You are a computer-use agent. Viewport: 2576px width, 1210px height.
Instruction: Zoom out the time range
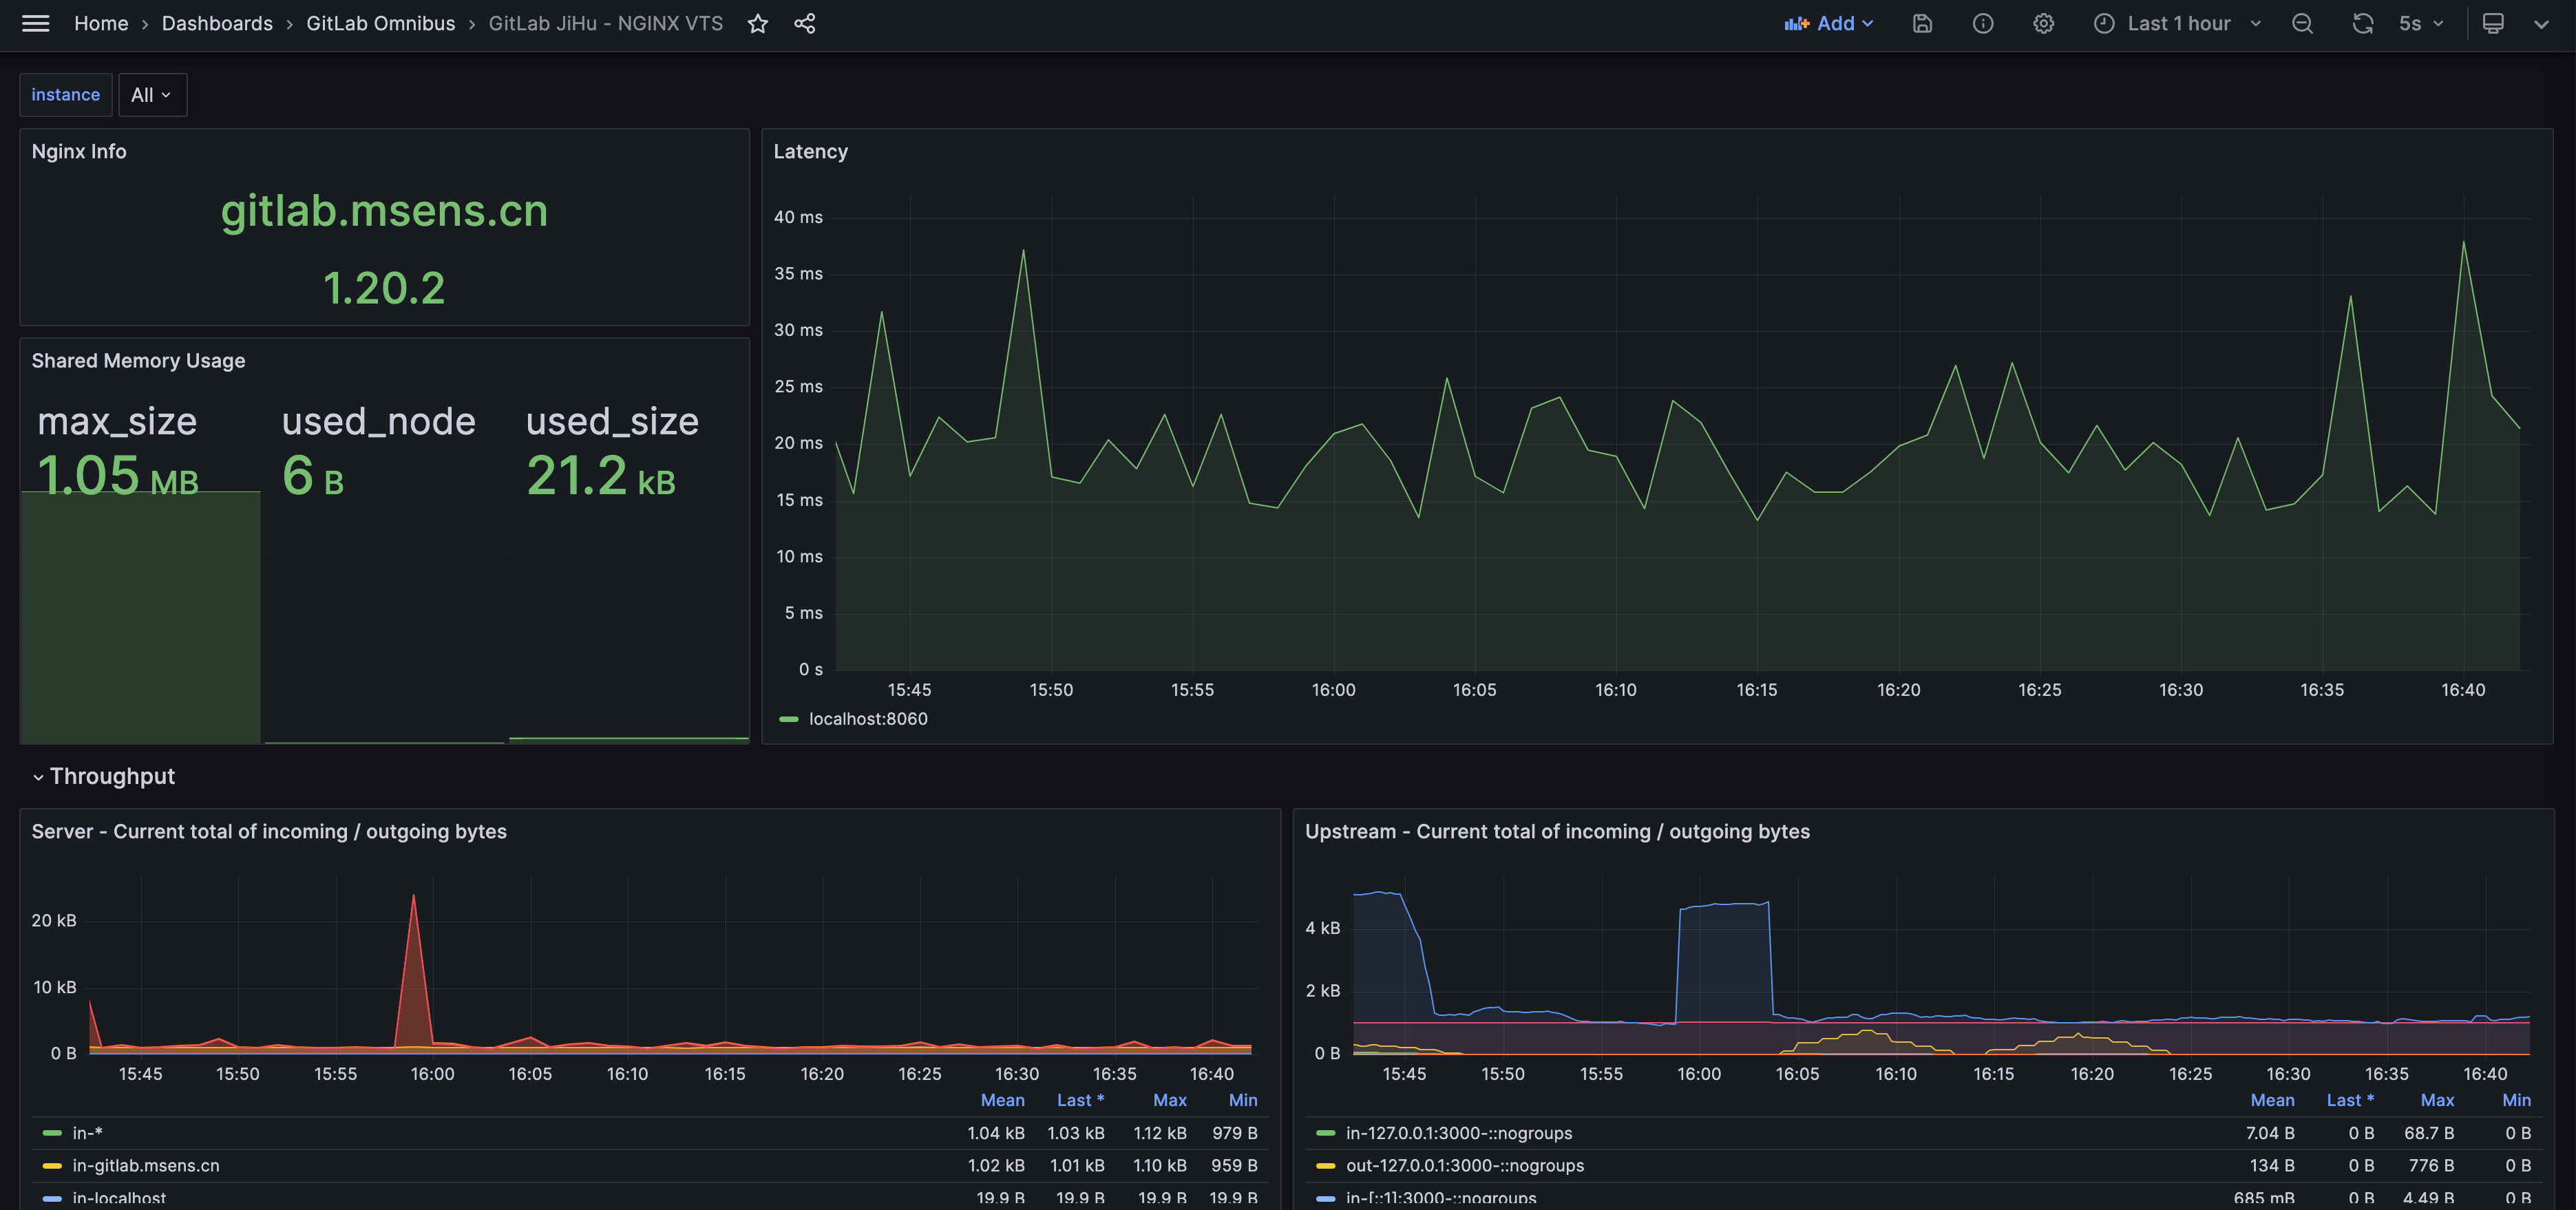pos(2302,23)
